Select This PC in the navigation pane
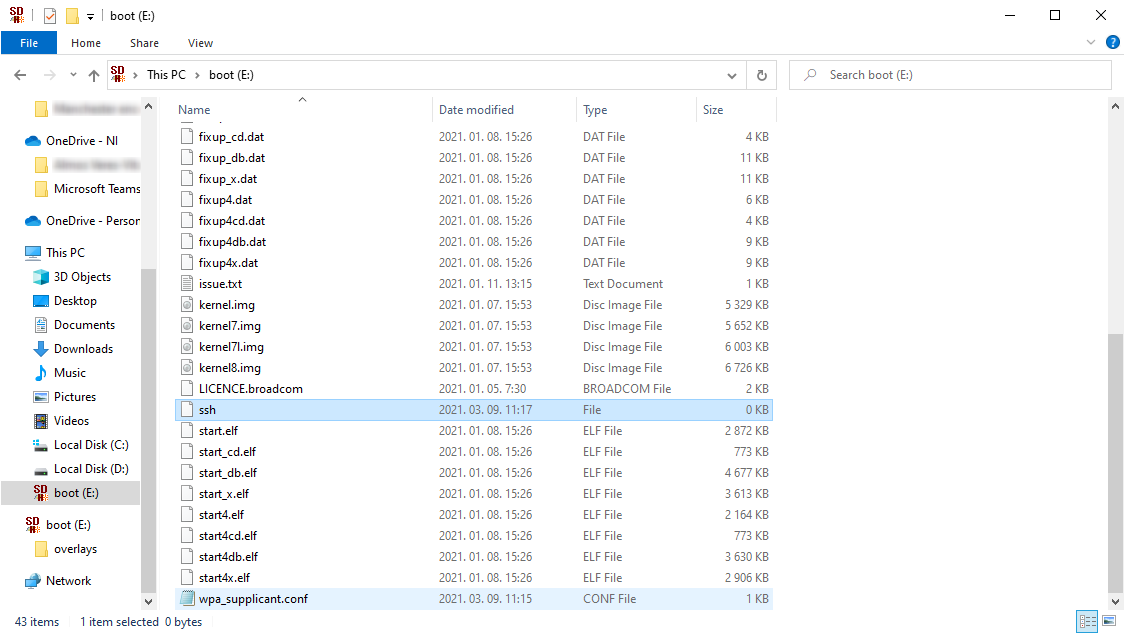The width and height of the screenshot is (1125, 634). (65, 252)
